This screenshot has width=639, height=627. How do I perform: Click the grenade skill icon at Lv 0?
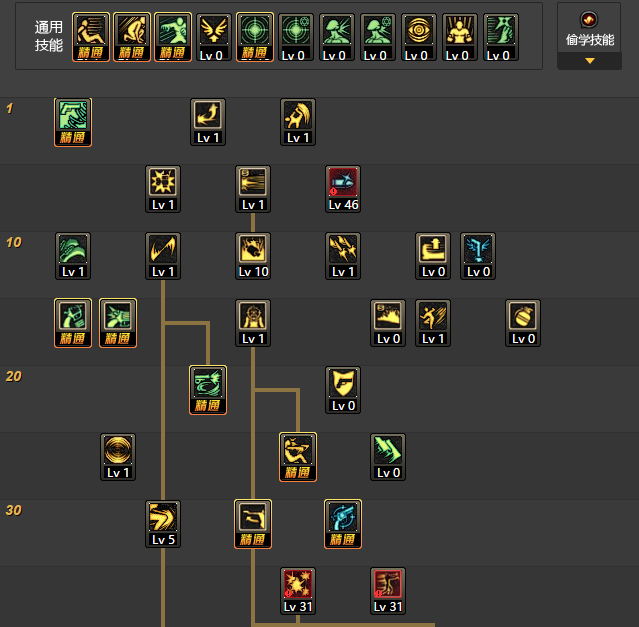(523, 323)
